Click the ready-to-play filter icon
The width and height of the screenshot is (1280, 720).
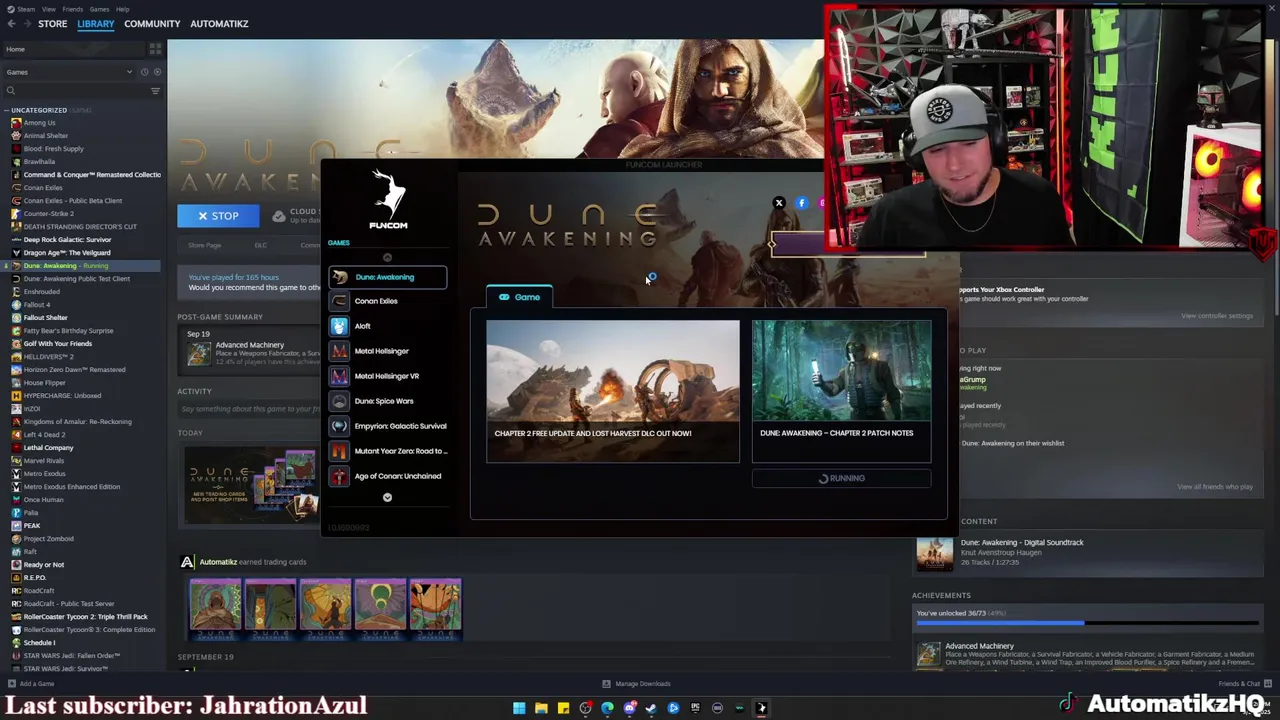[x=157, y=72]
